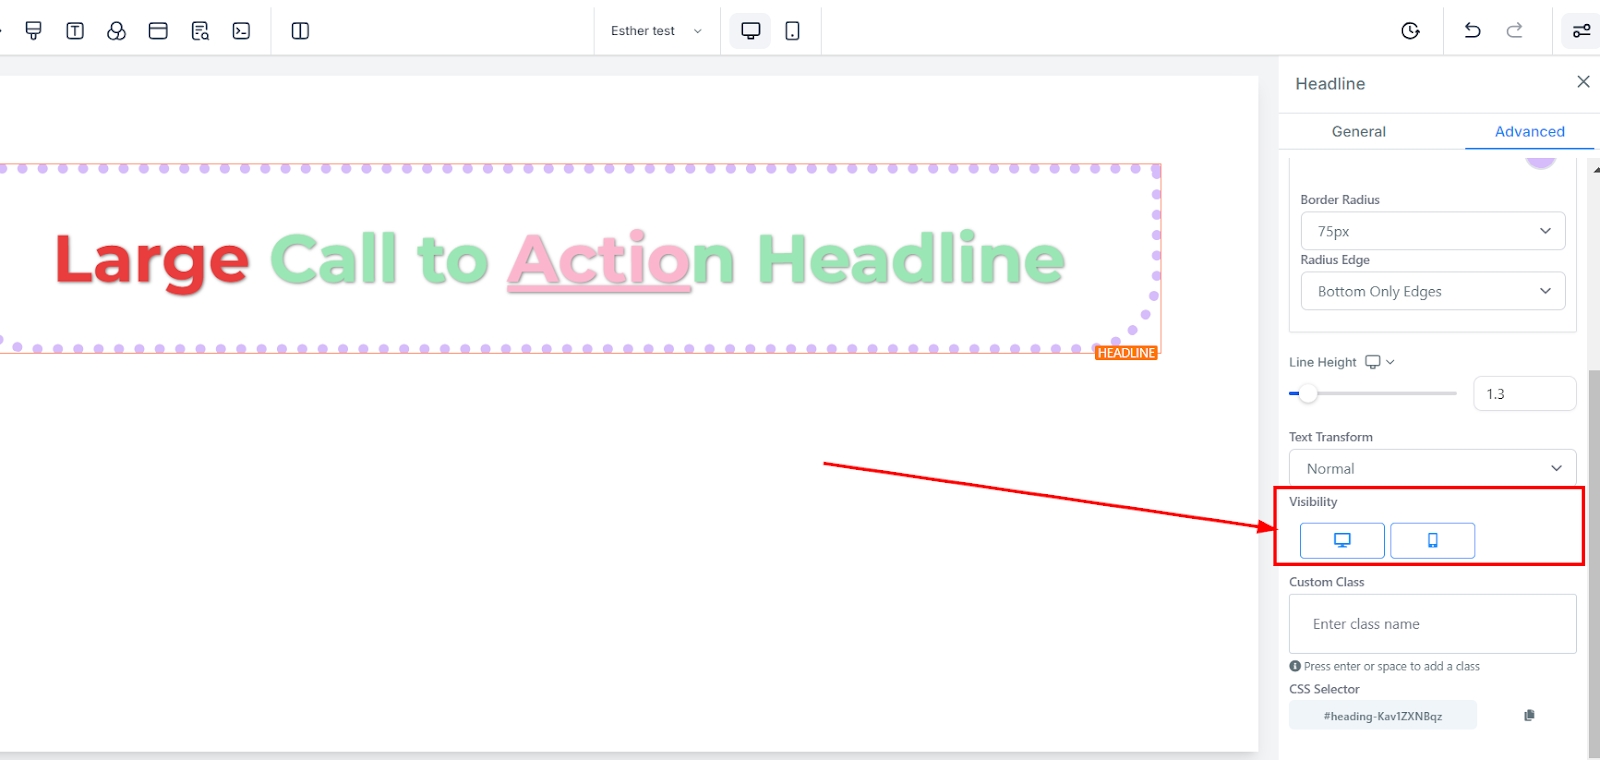Open the Border Radius dropdown

1432,231
